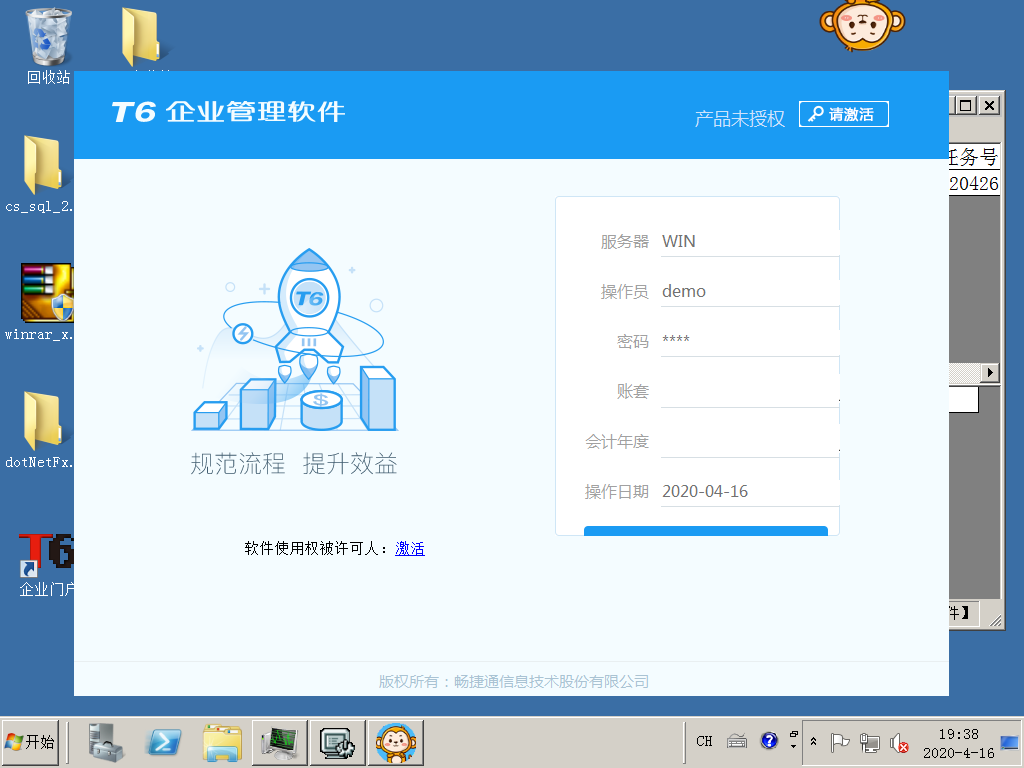Open the Action Center flag icon
Viewport: 1024px width, 768px height.
click(x=840, y=743)
